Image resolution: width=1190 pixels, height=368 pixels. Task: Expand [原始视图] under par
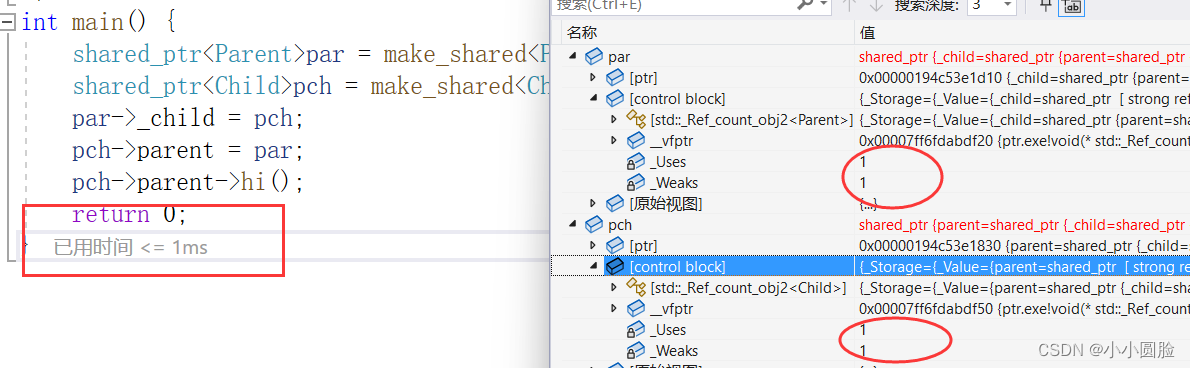coord(593,203)
